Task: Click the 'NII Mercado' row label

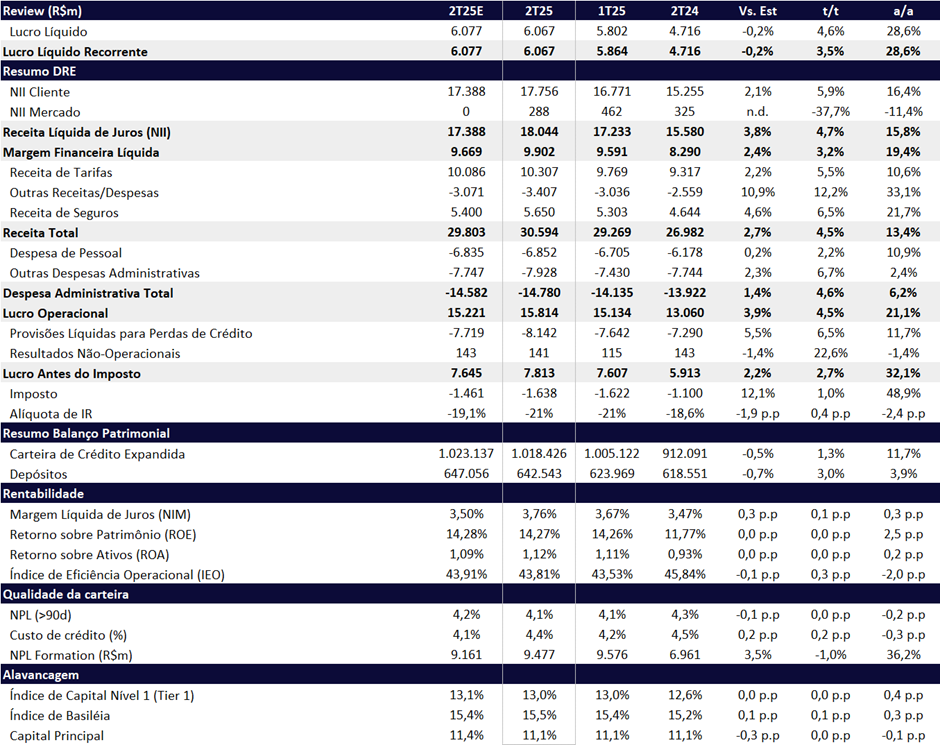Action: tap(45, 112)
